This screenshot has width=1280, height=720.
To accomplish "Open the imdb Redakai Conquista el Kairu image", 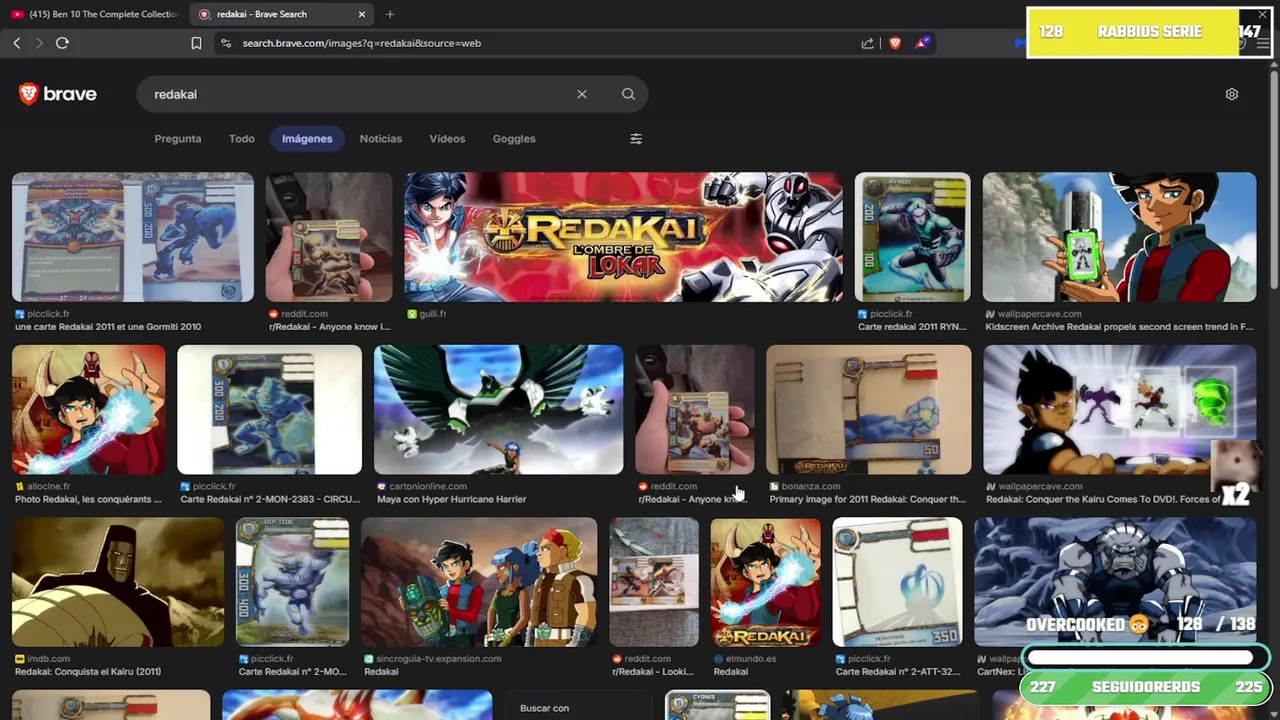I will (x=118, y=582).
